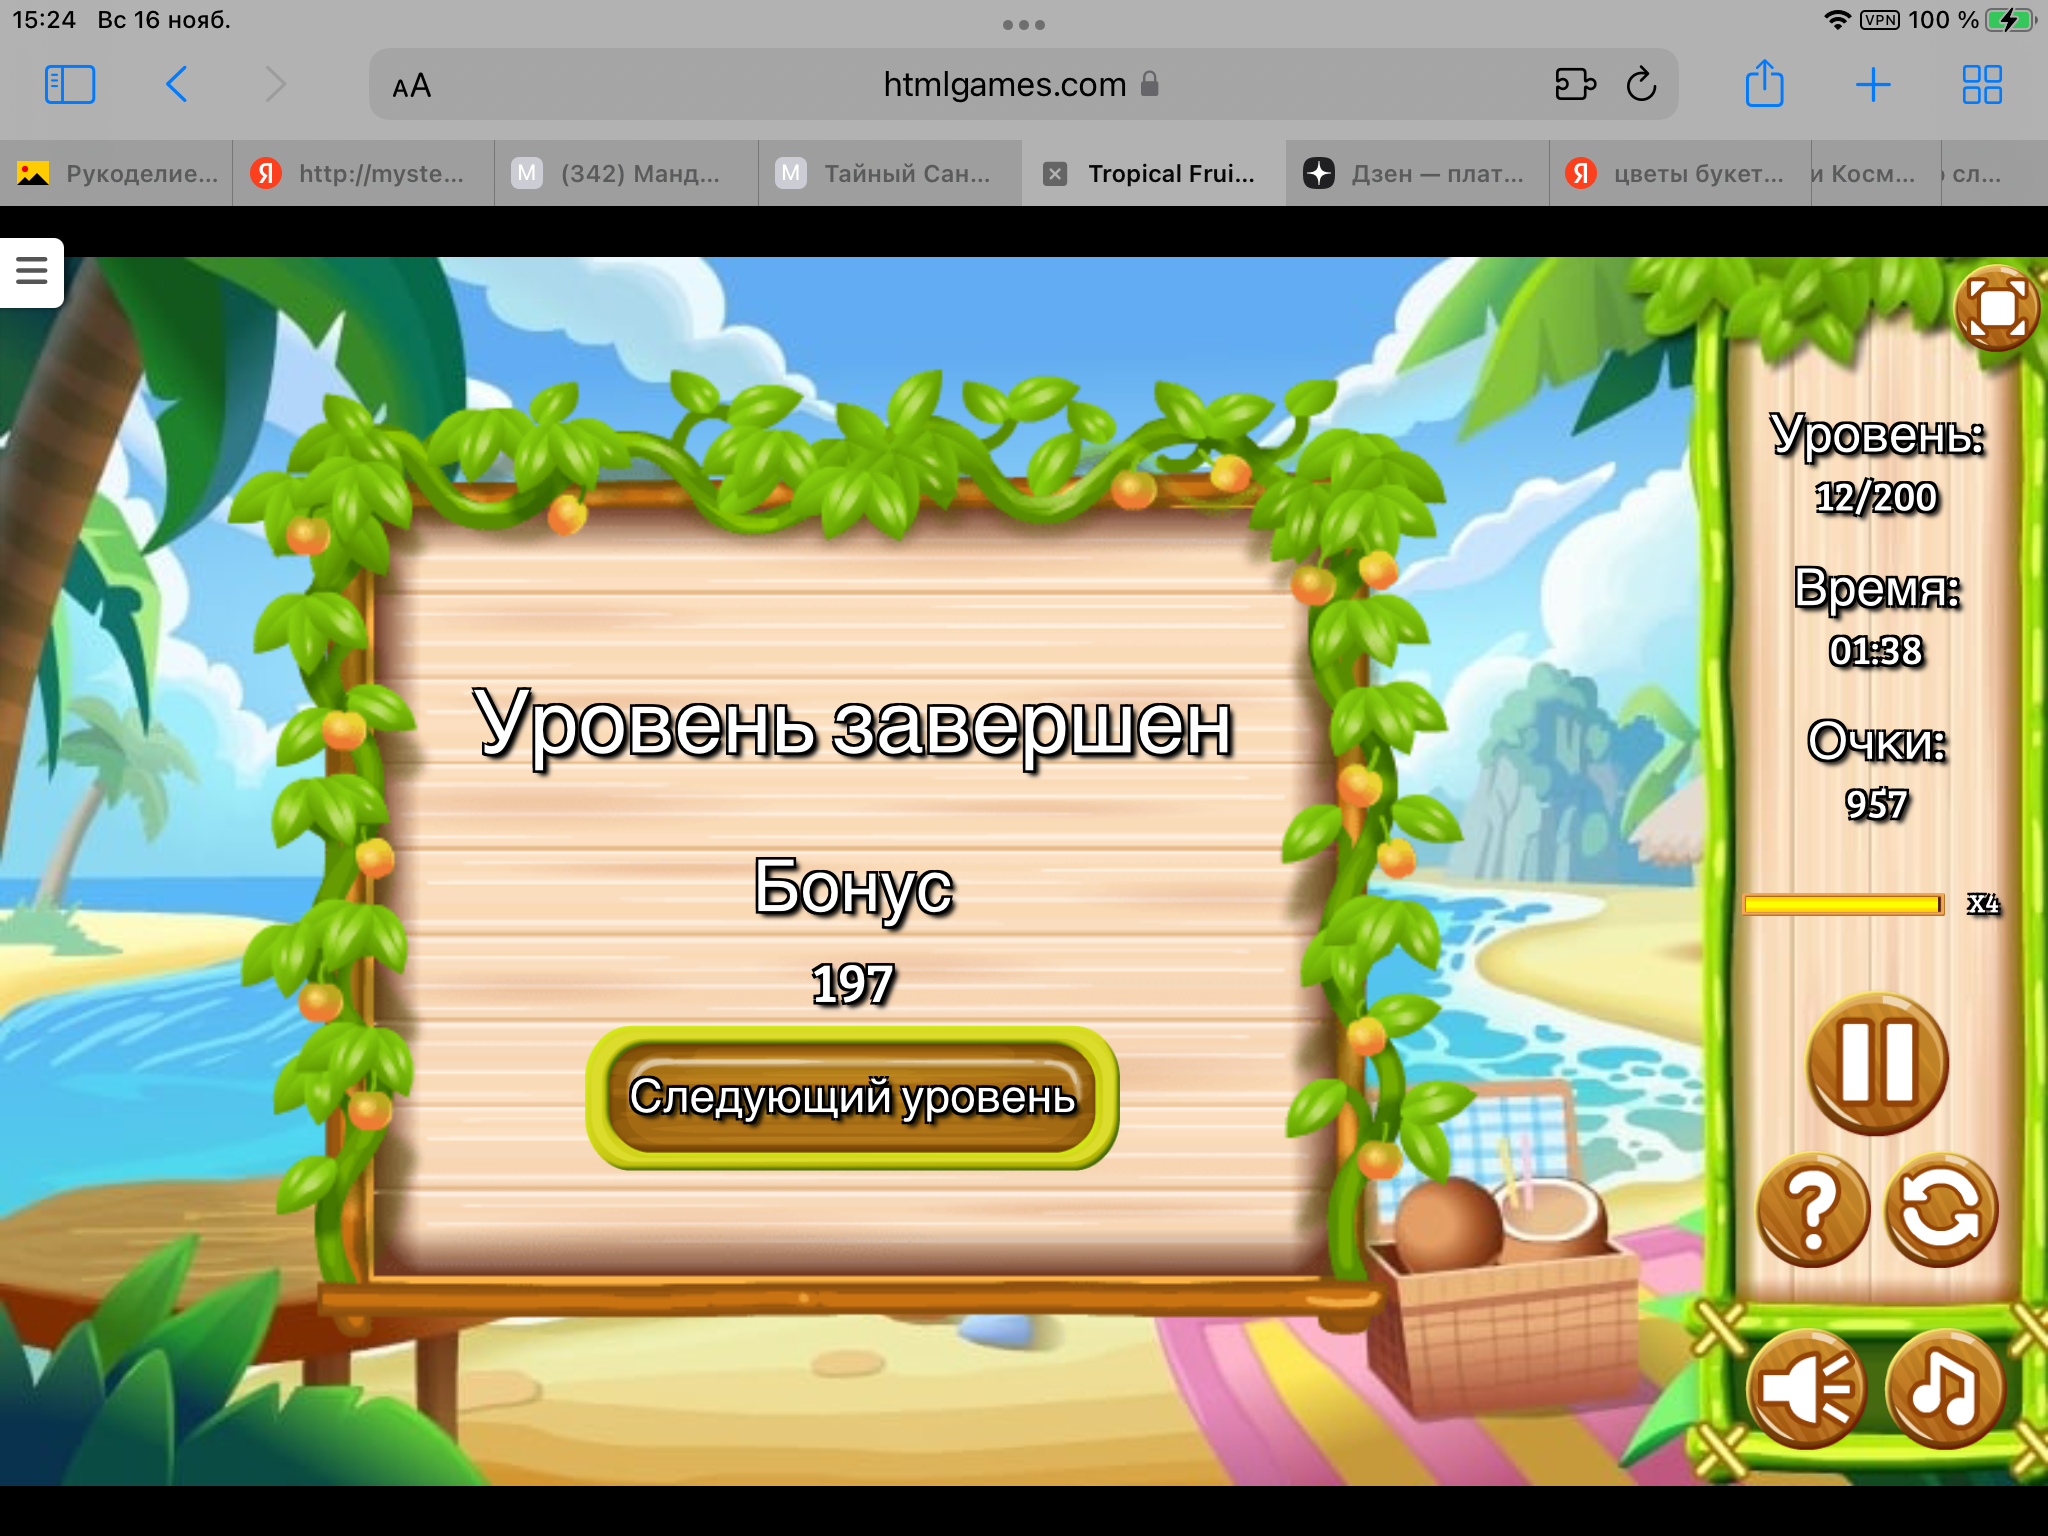Go back to the previous page
Image resolution: width=2048 pixels, height=1536 pixels.
[x=177, y=85]
